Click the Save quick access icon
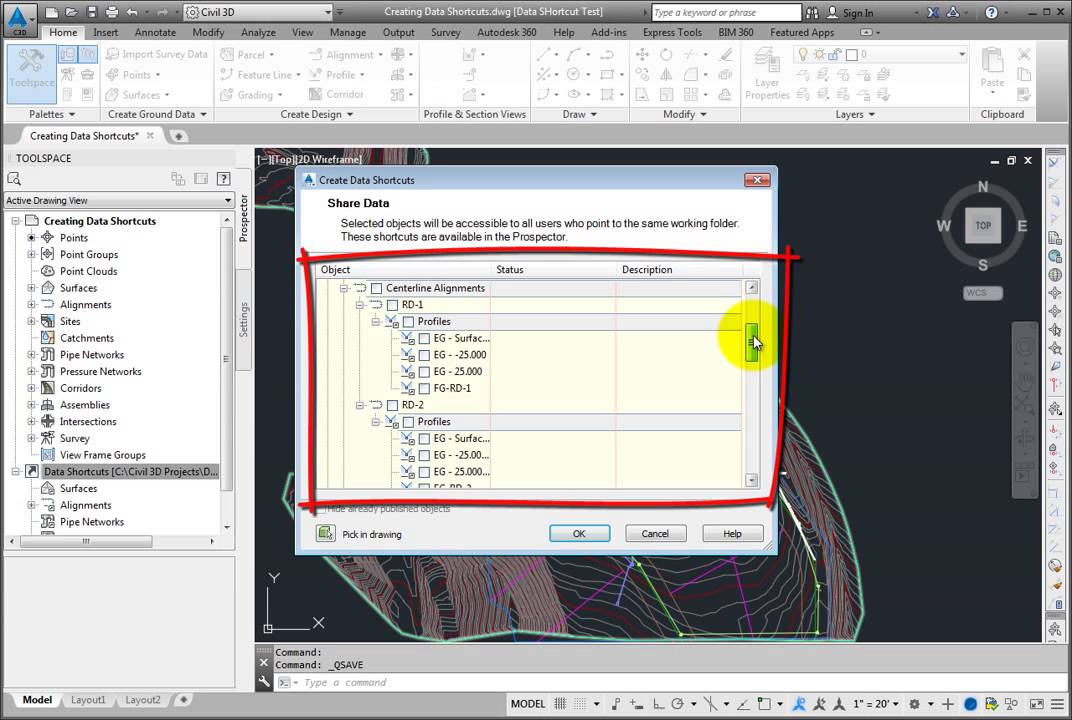1072x720 pixels. click(x=92, y=12)
